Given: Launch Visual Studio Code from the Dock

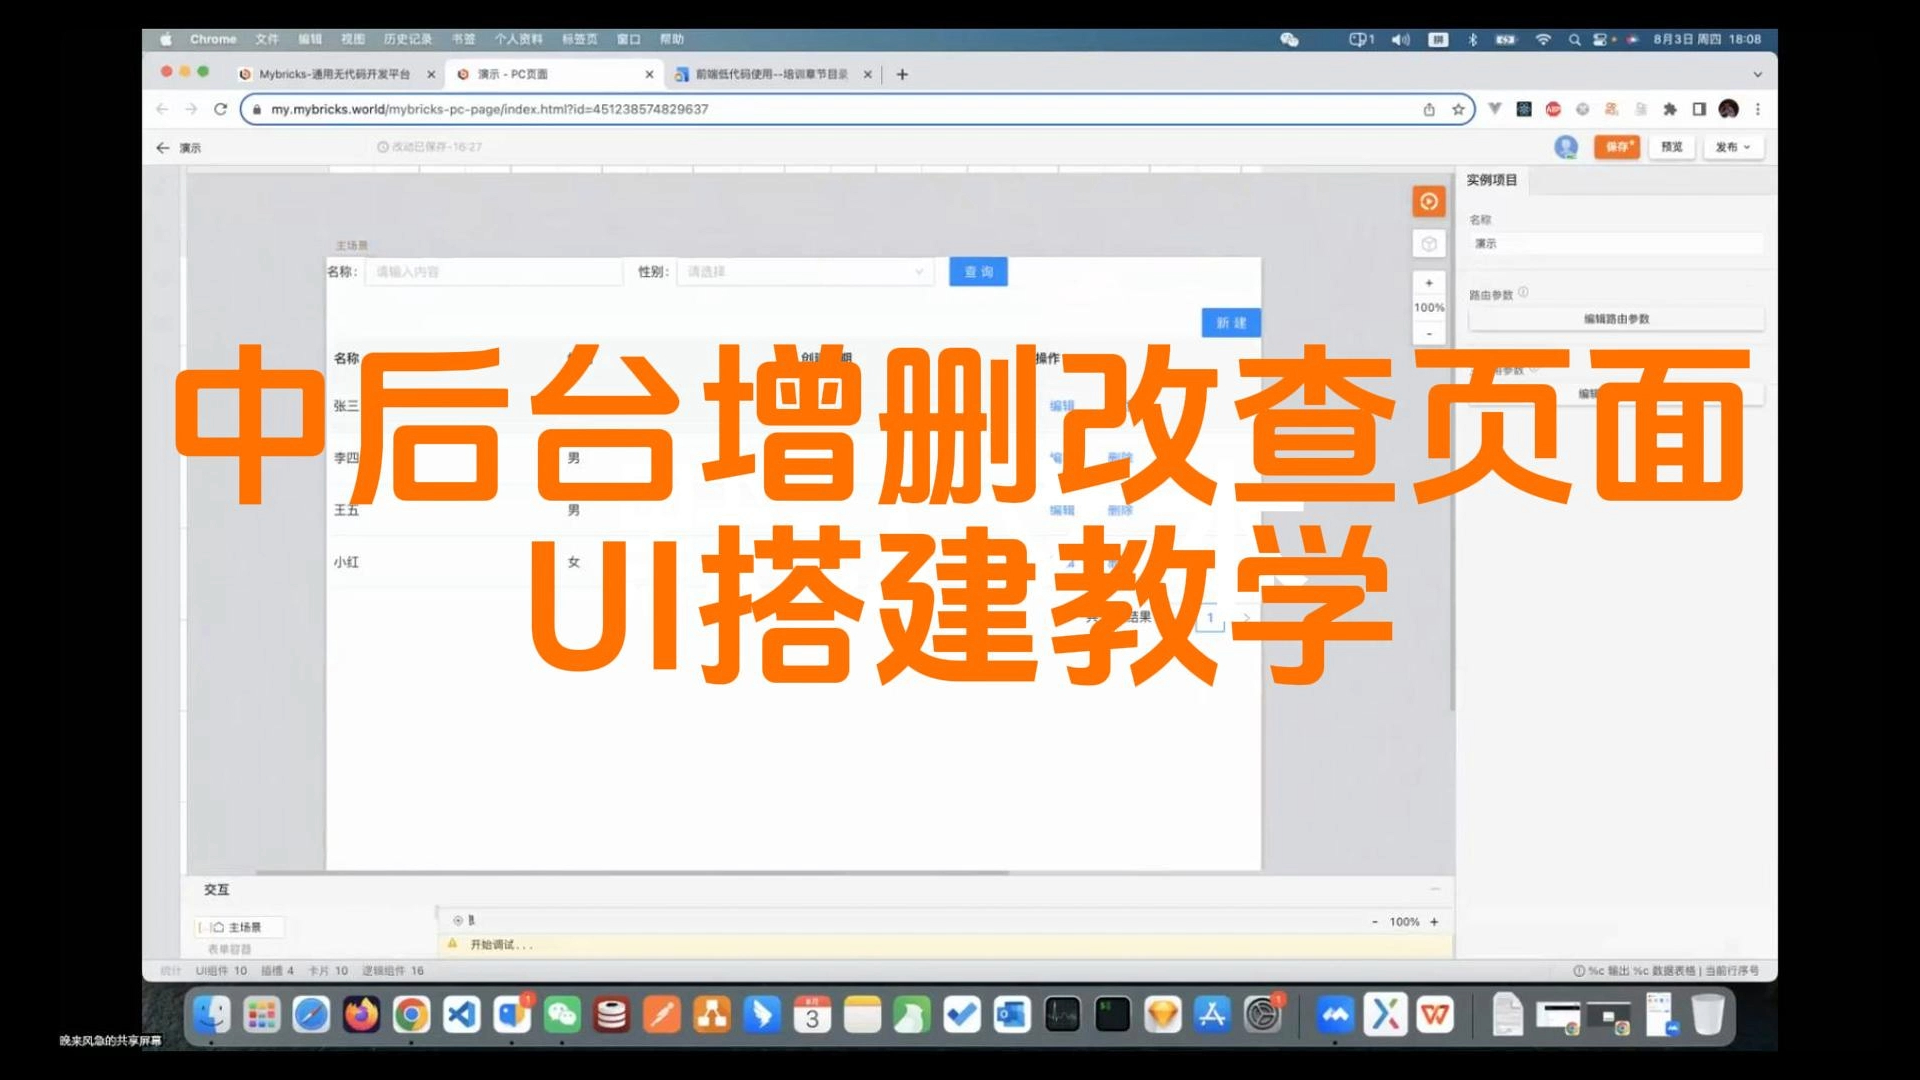Looking at the screenshot, I should pyautogui.click(x=462, y=1015).
